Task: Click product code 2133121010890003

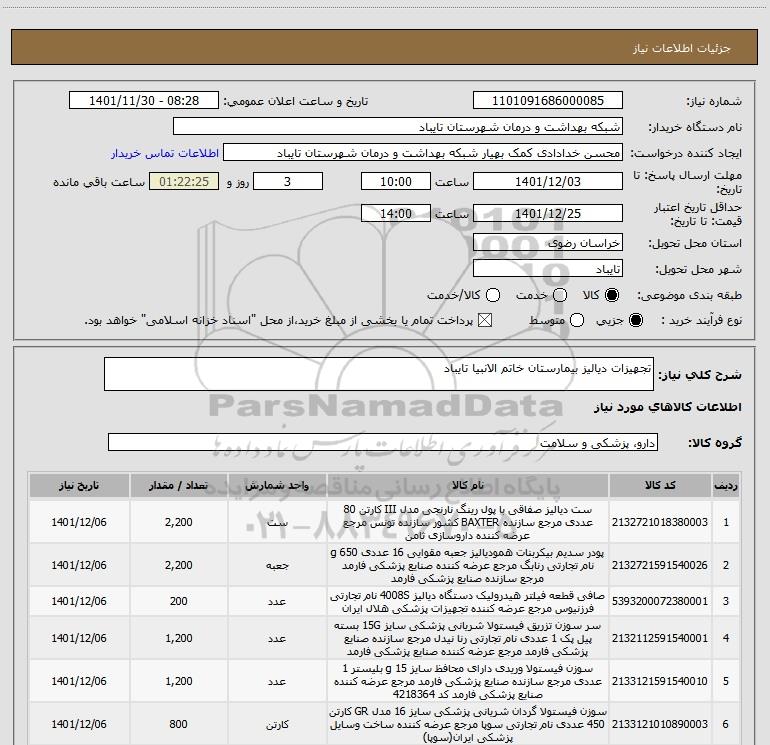Action: 660,724
